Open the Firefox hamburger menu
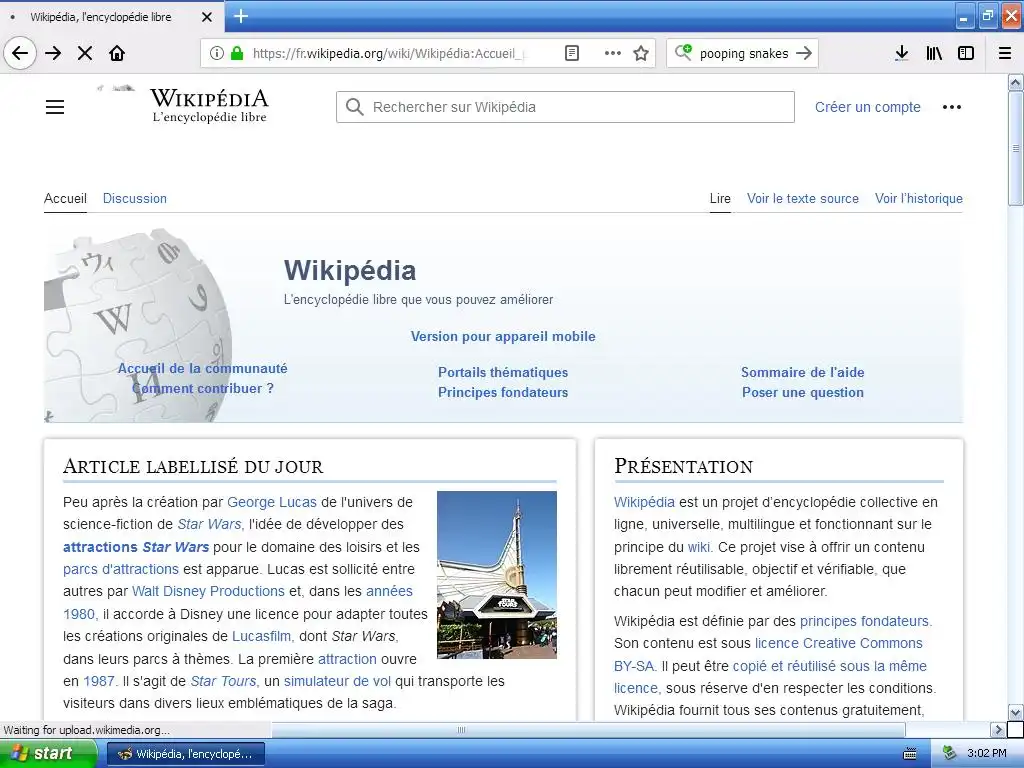Image resolution: width=1024 pixels, height=768 pixels. point(1005,53)
